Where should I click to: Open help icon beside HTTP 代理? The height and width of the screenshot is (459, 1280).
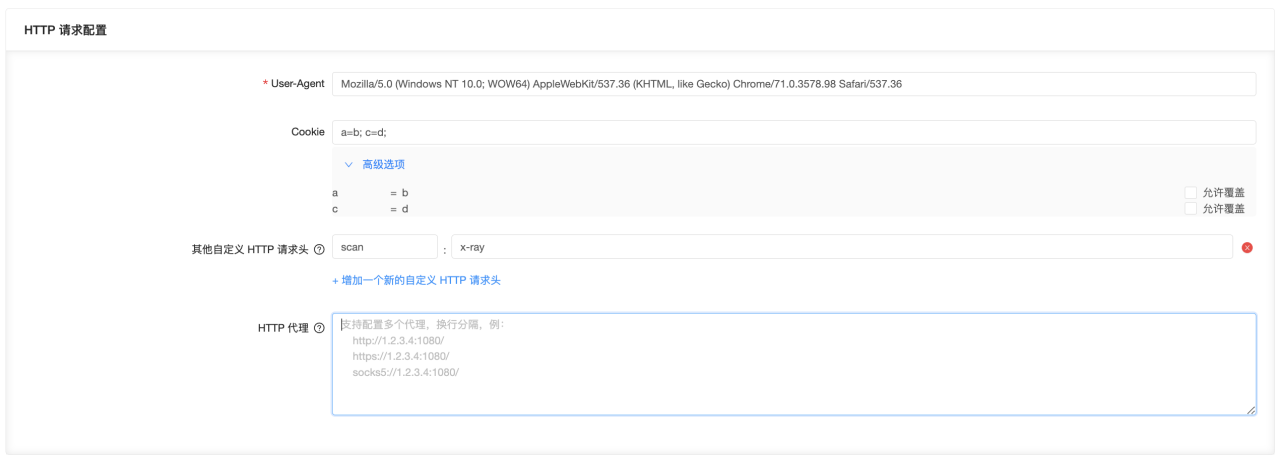coord(319,328)
